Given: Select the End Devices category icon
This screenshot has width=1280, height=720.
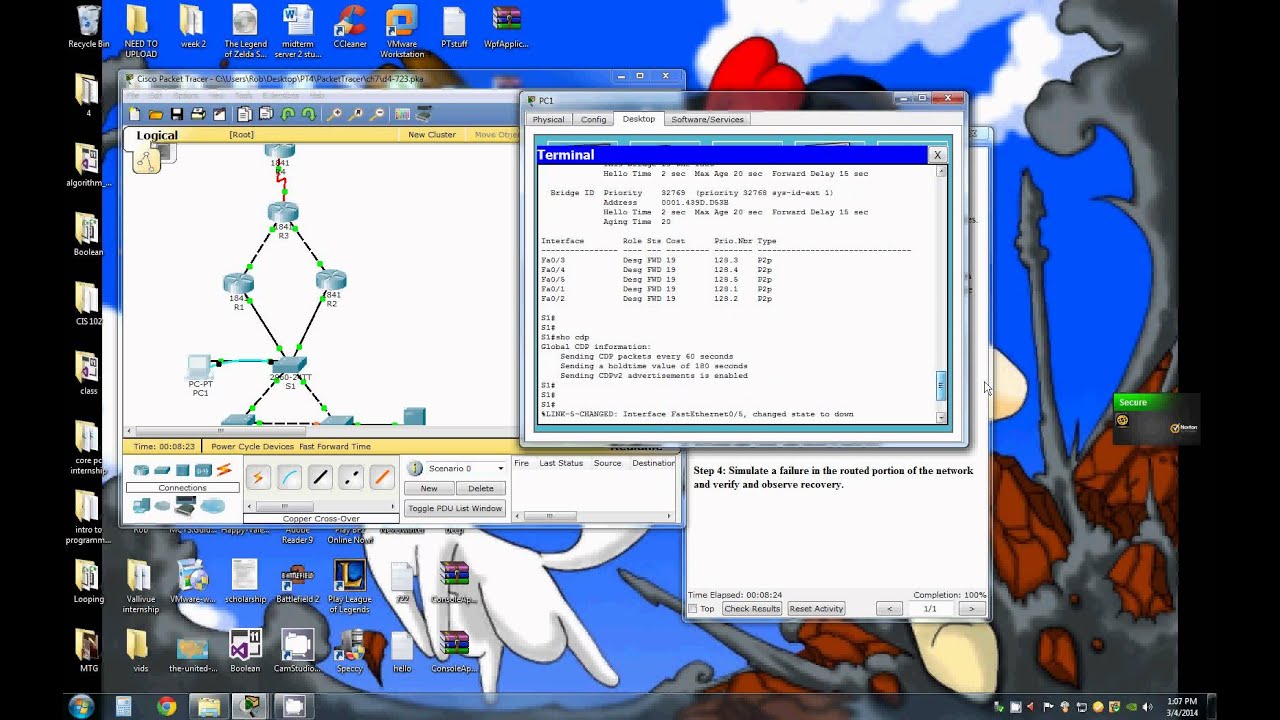Looking at the screenshot, I should (x=141, y=506).
